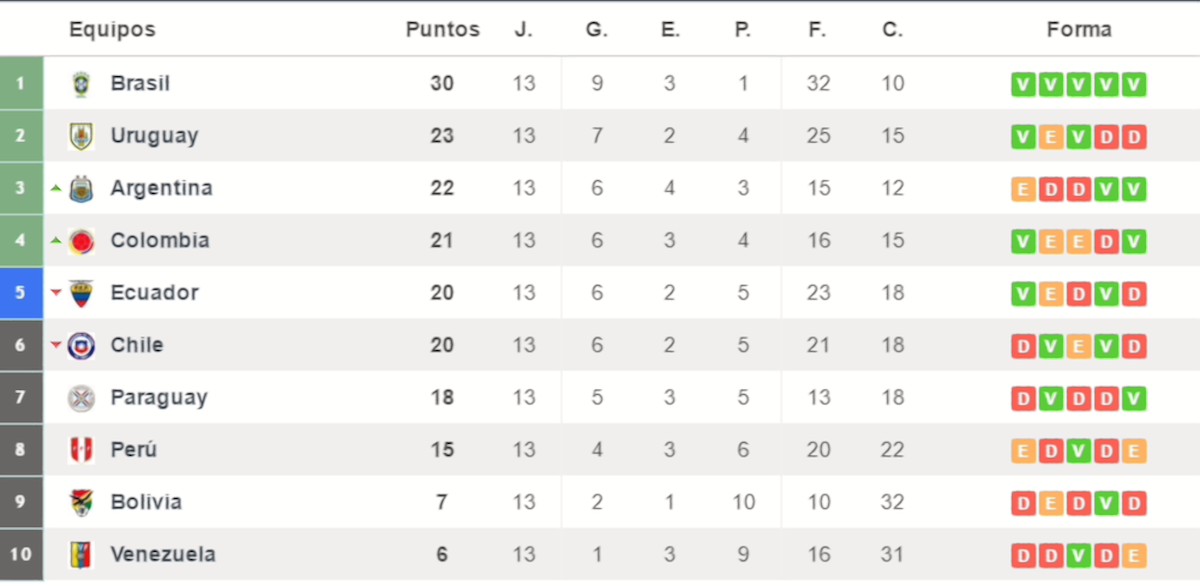Click the Brasil team crest icon

coord(81,84)
